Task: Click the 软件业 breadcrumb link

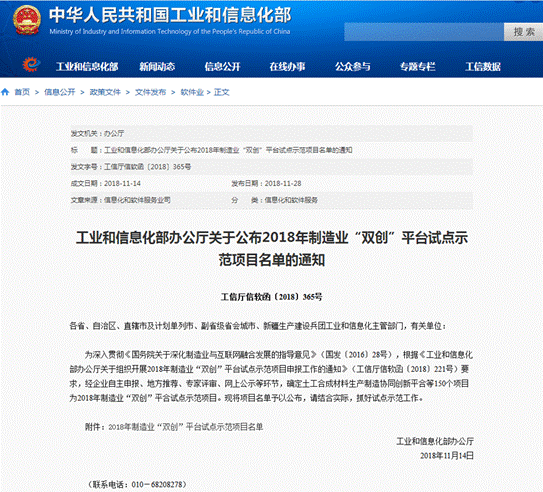Action: (192, 92)
